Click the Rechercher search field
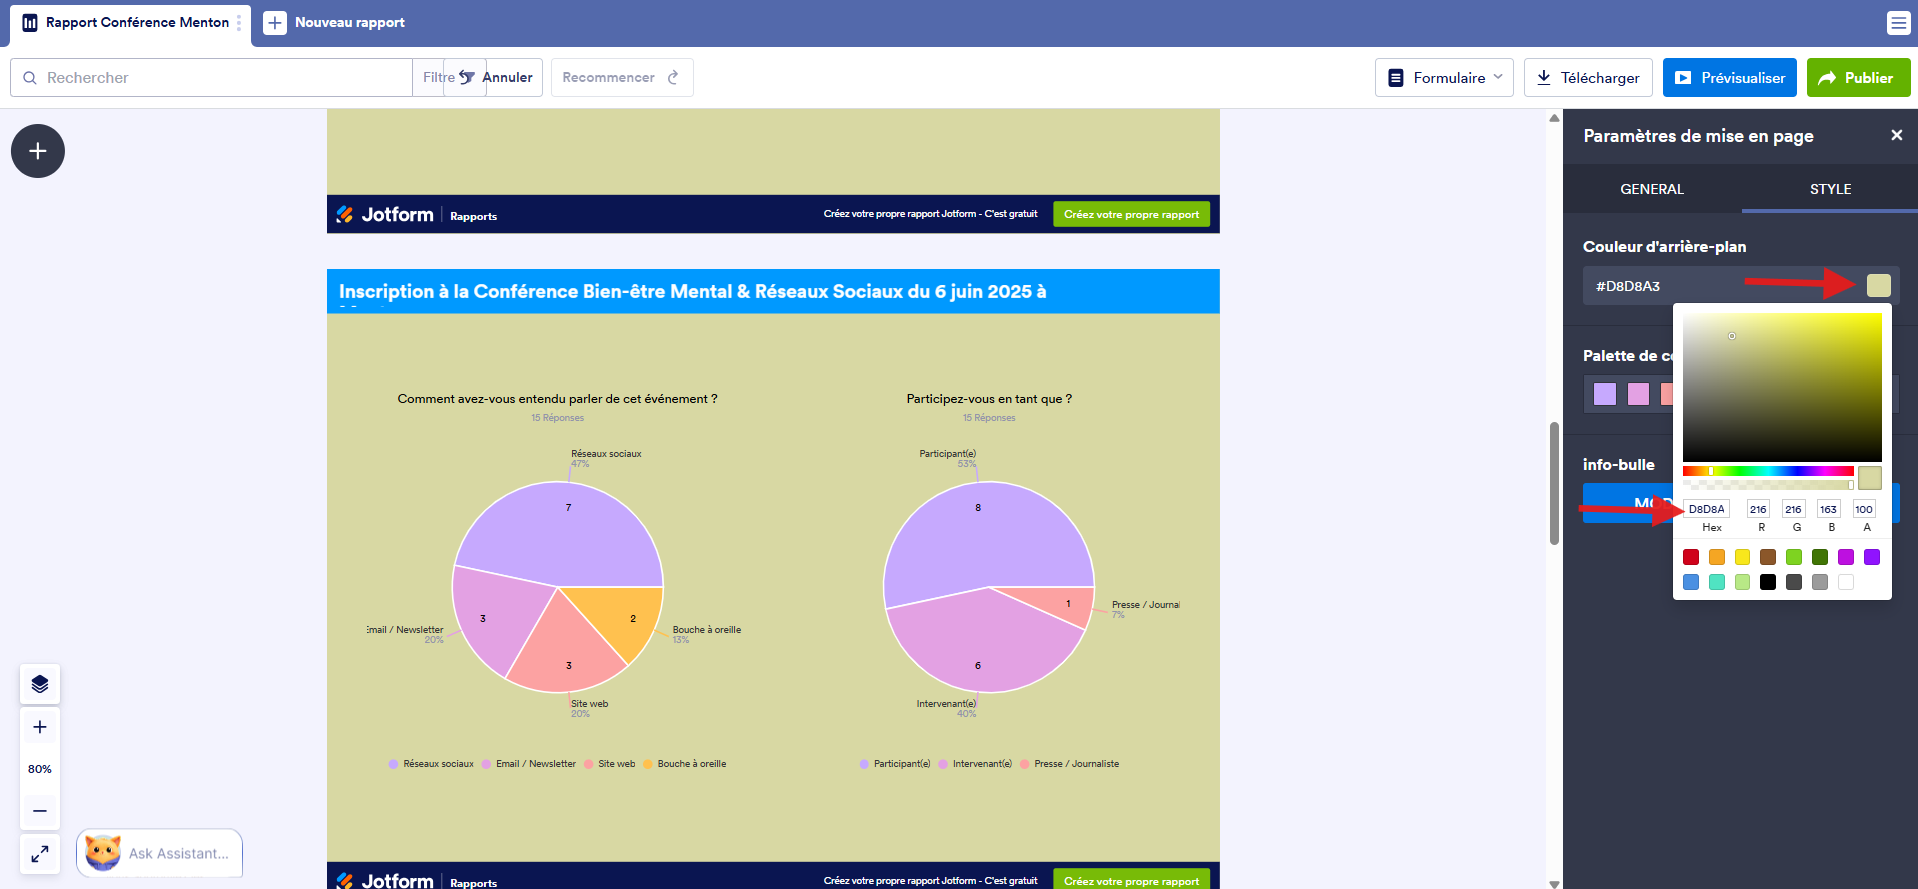 [x=211, y=77]
